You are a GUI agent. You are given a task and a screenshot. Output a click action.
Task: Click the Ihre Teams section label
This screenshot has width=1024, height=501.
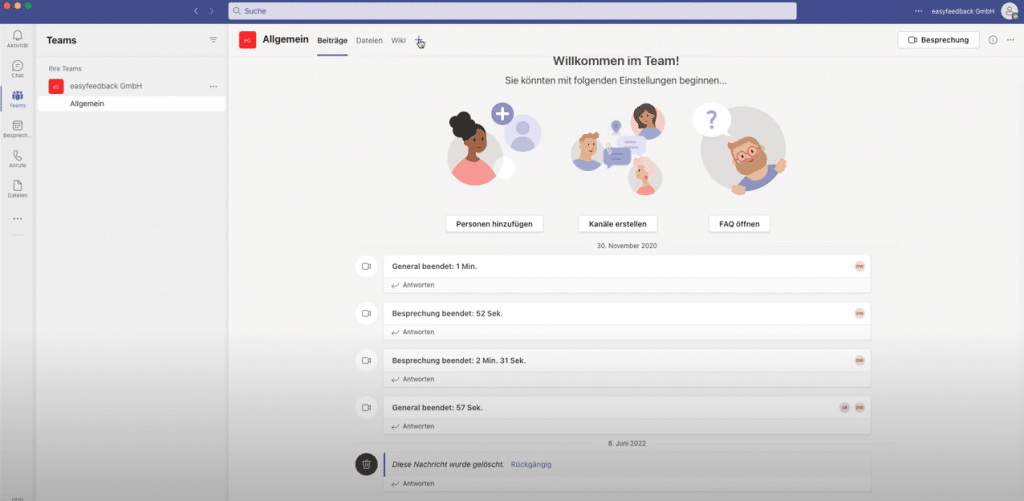[65, 69]
